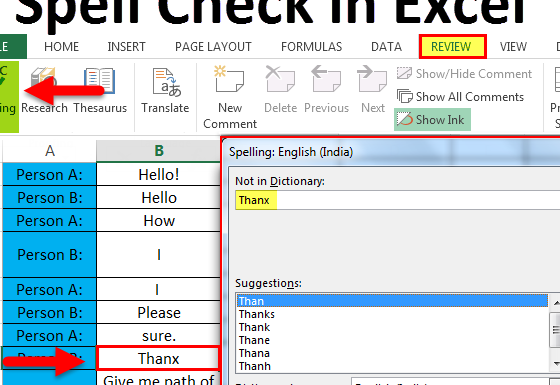Select cell containing 'How'
The height and width of the screenshot is (385, 560).
pyautogui.click(x=159, y=220)
